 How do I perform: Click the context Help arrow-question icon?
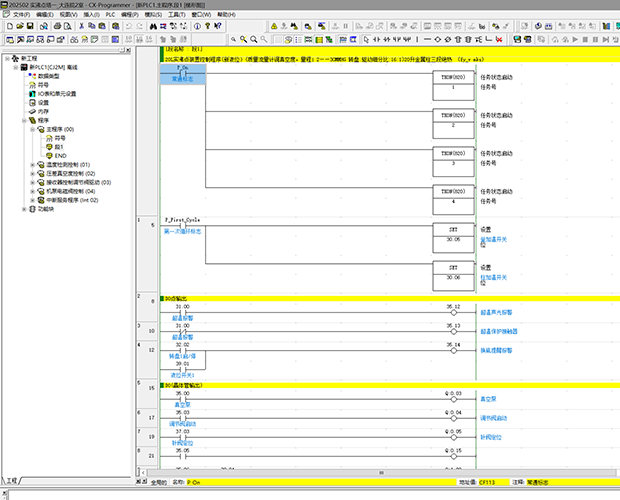tap(217, 26)
